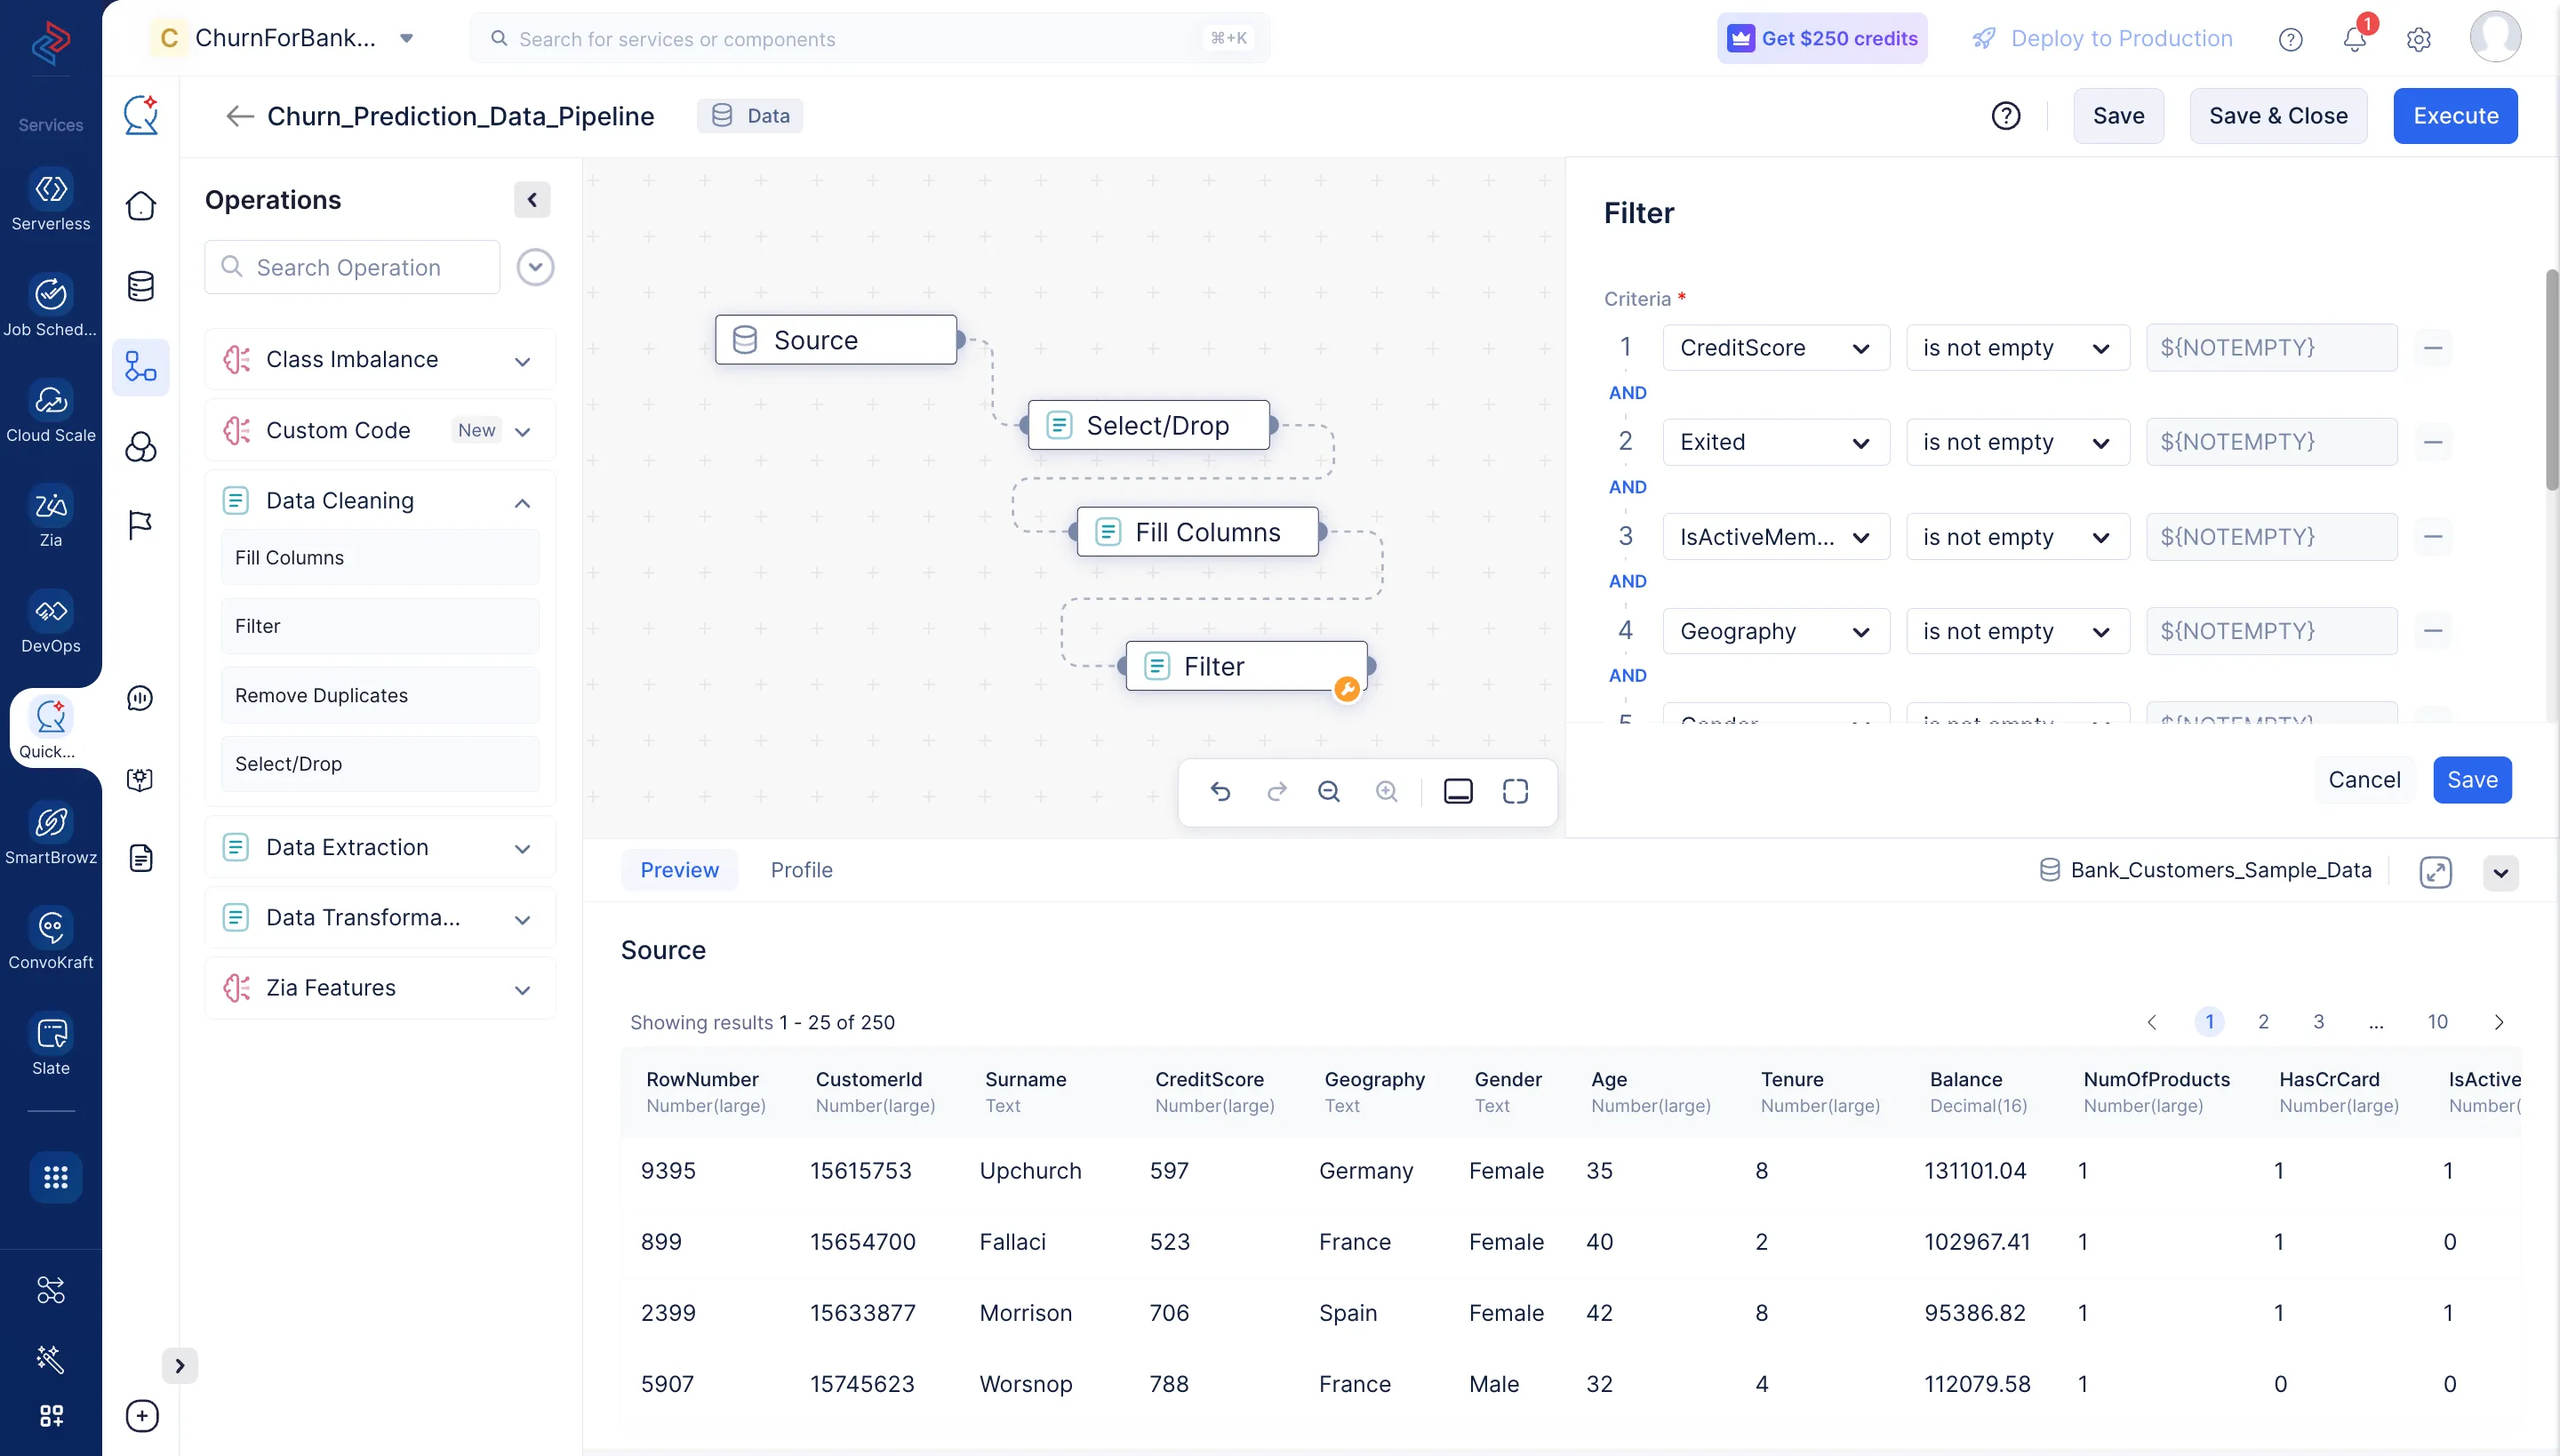Open the Data tab next to pipeline title
This screenshot has width=2560, height=1456.
coord(750,115)
